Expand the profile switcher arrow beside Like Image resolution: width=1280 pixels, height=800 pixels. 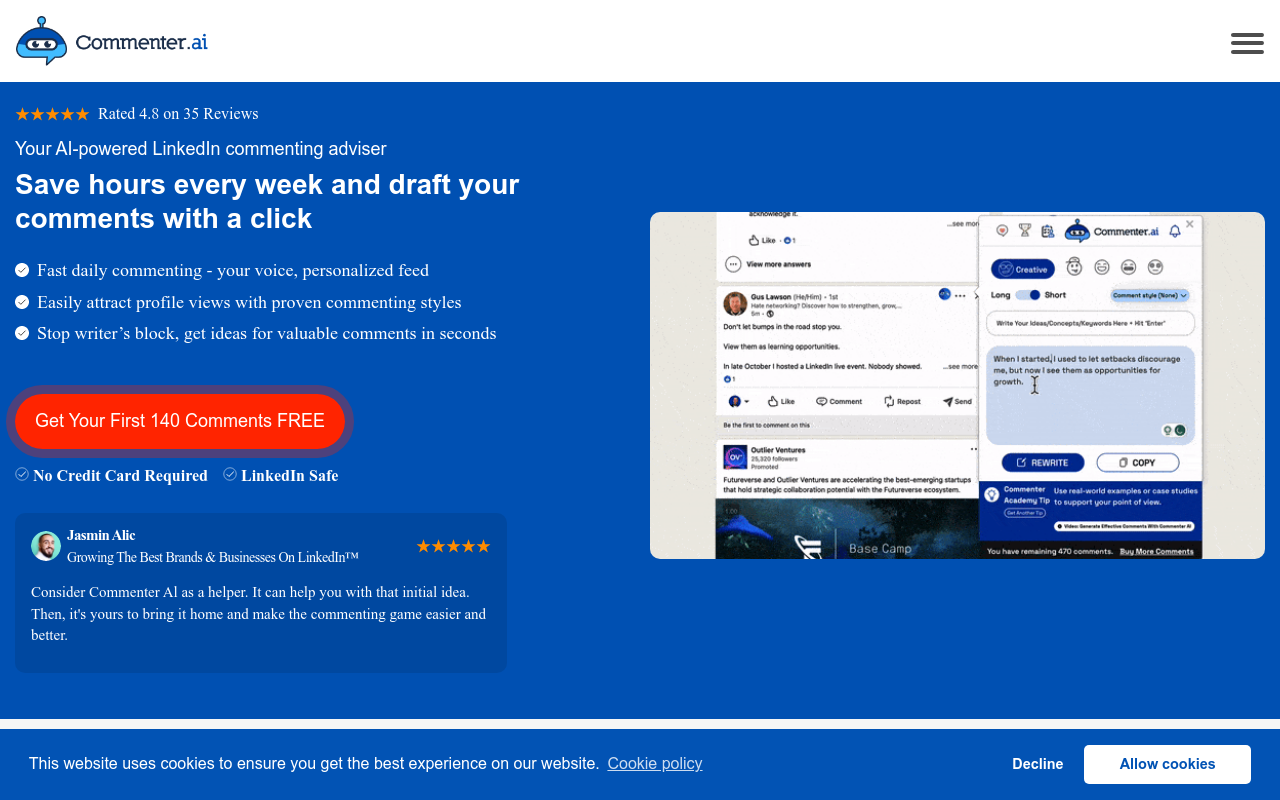point(747,402)
